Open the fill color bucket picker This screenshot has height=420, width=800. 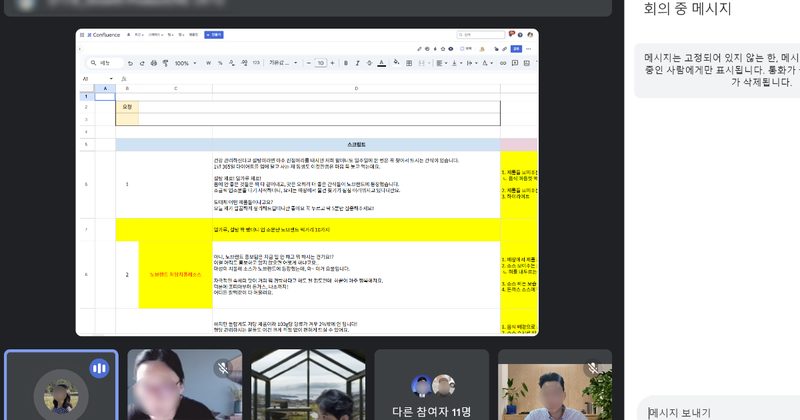[396, 62]
